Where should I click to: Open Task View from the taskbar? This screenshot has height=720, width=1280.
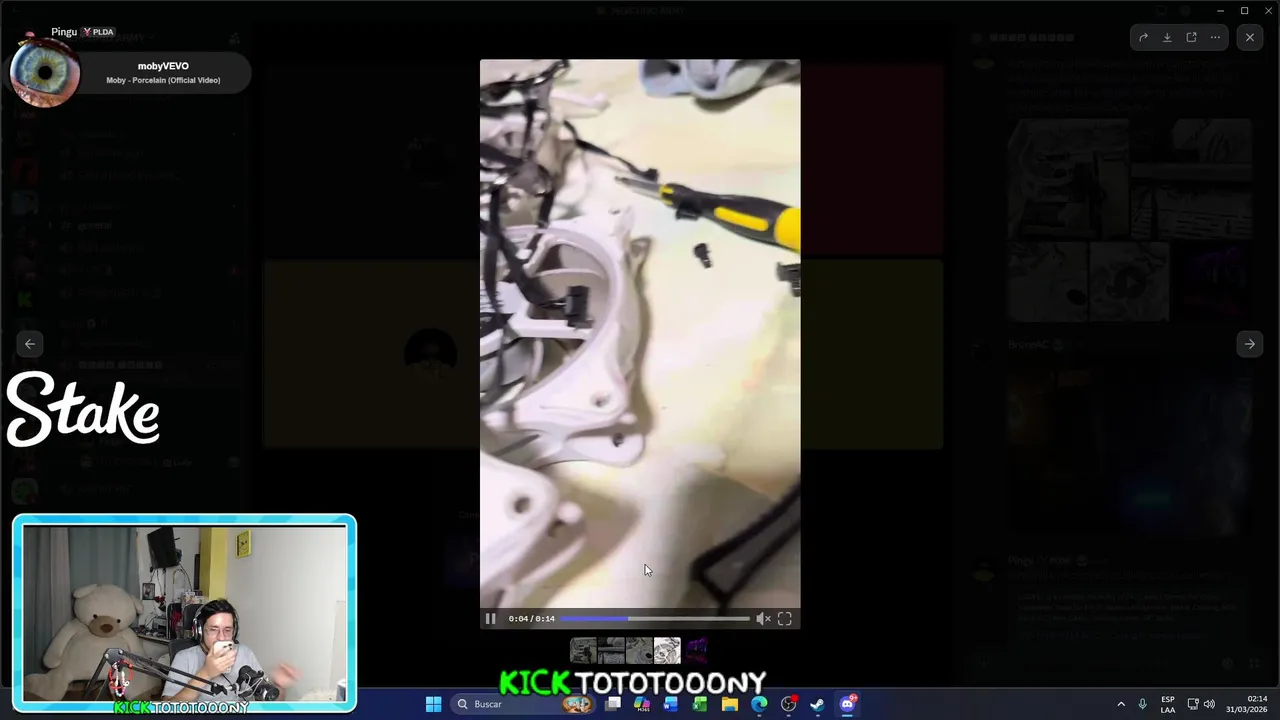point(613,704)
